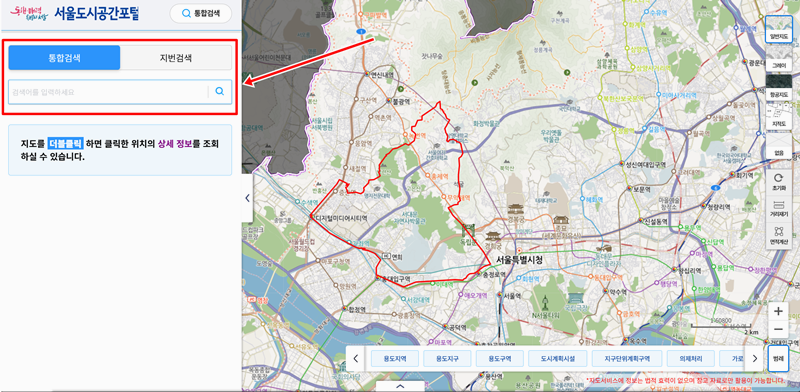
Task: Click the 신설동역 station label on the map
Action: 655,220
